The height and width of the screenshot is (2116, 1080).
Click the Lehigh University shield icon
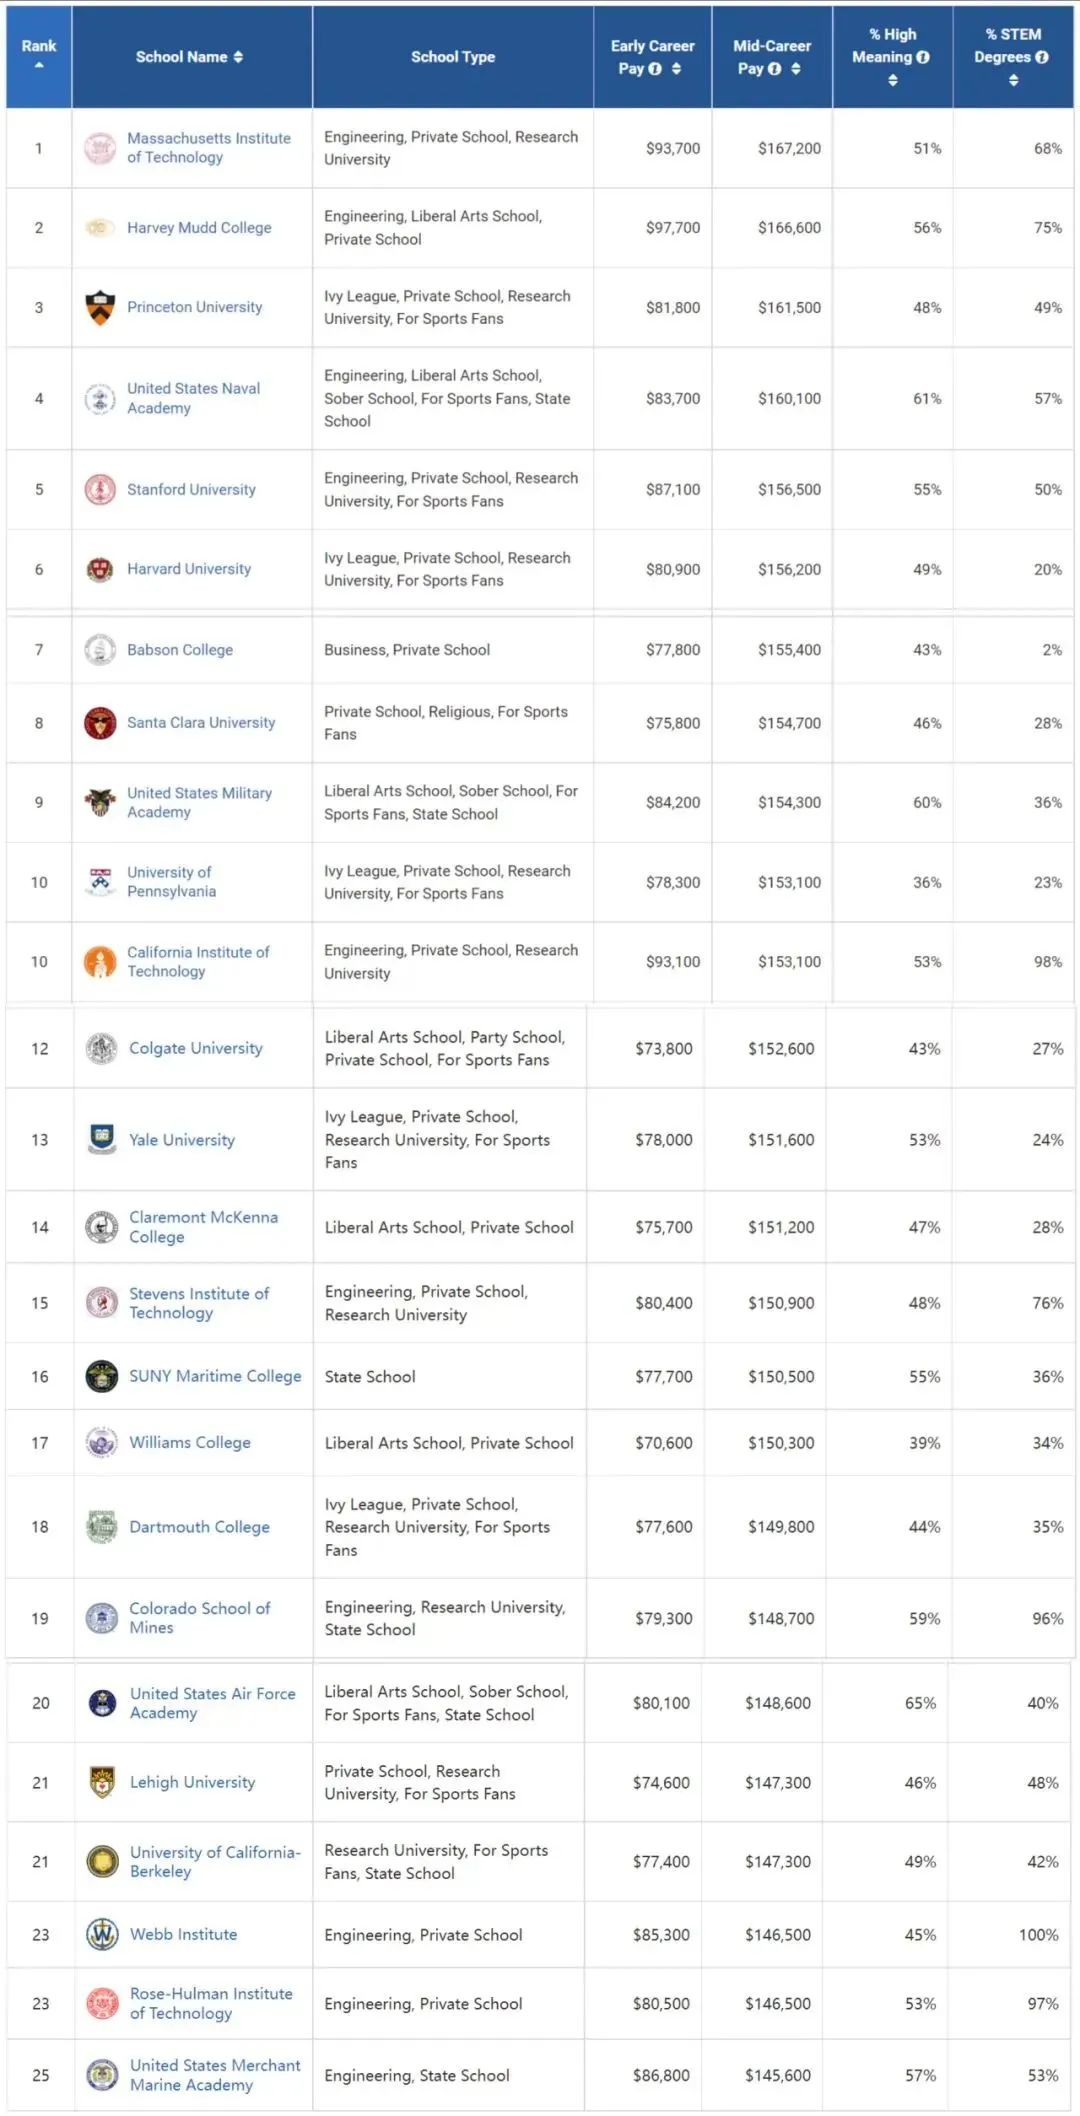pyautogui.click(x=102, y=1782)
